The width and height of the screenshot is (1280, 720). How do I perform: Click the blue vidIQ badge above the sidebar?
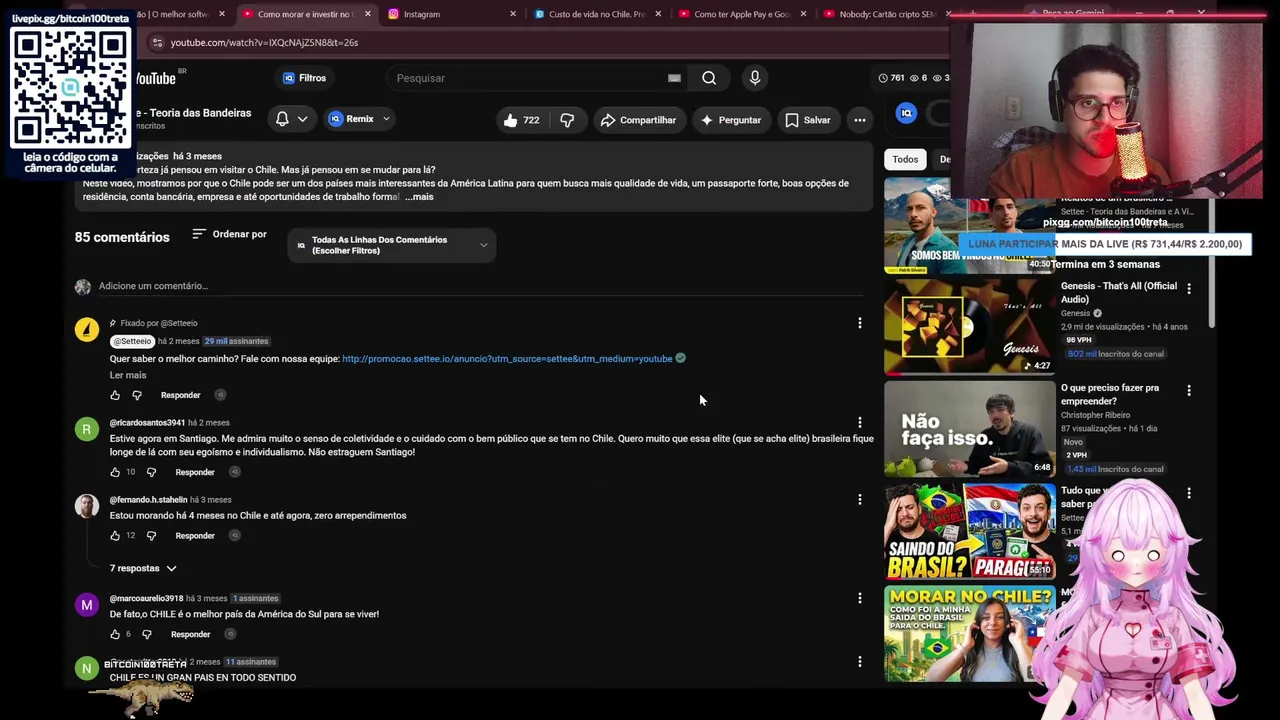906,113
